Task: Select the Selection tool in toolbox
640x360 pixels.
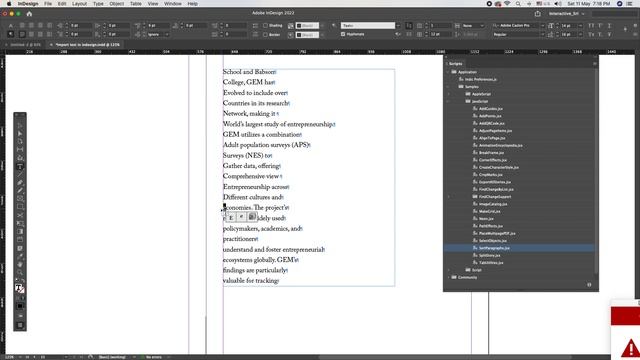Action: click(x=20, y=125)
